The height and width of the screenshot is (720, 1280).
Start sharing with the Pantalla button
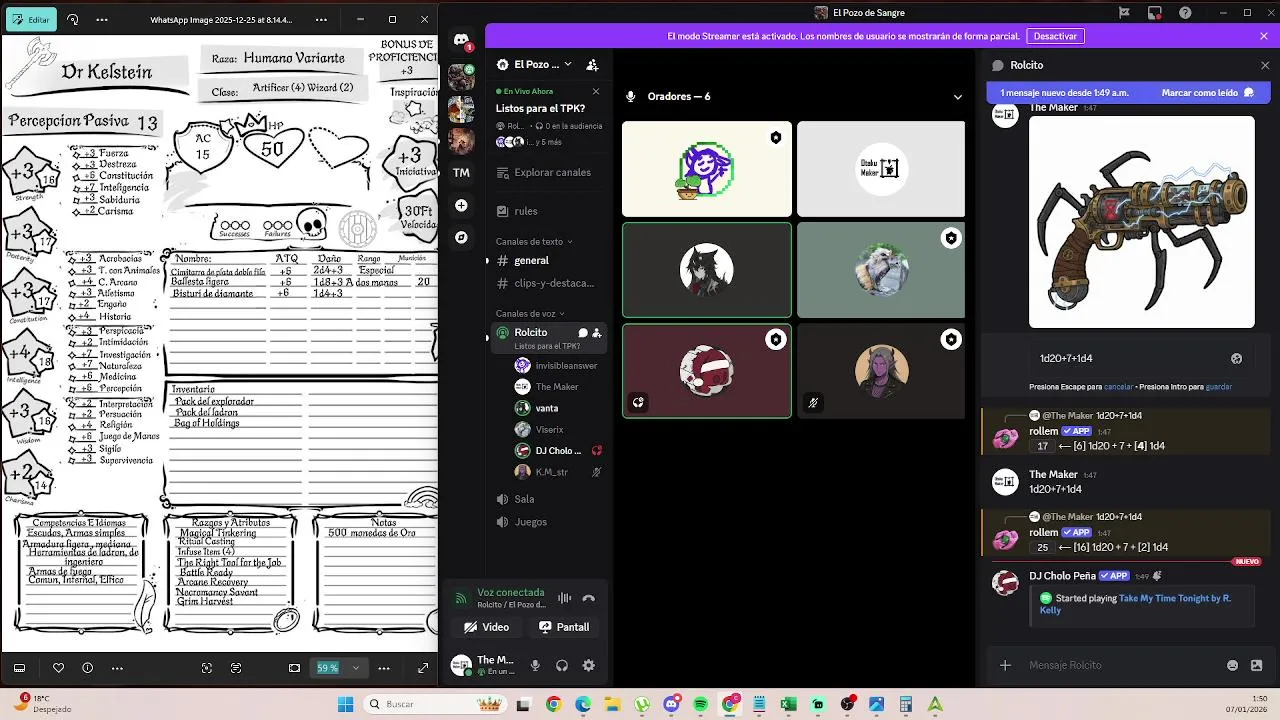pyautogui.click(x=564, y=627)
